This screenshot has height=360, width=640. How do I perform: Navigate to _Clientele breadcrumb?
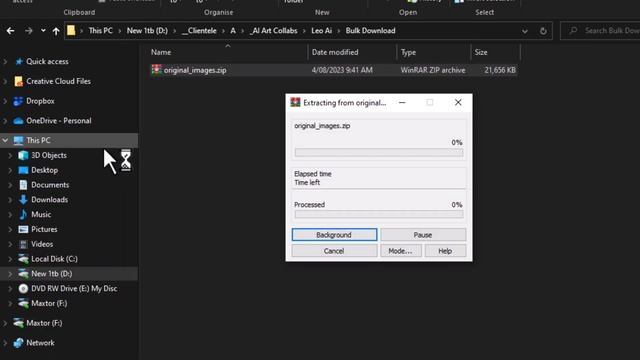click(x=199, y=31)
